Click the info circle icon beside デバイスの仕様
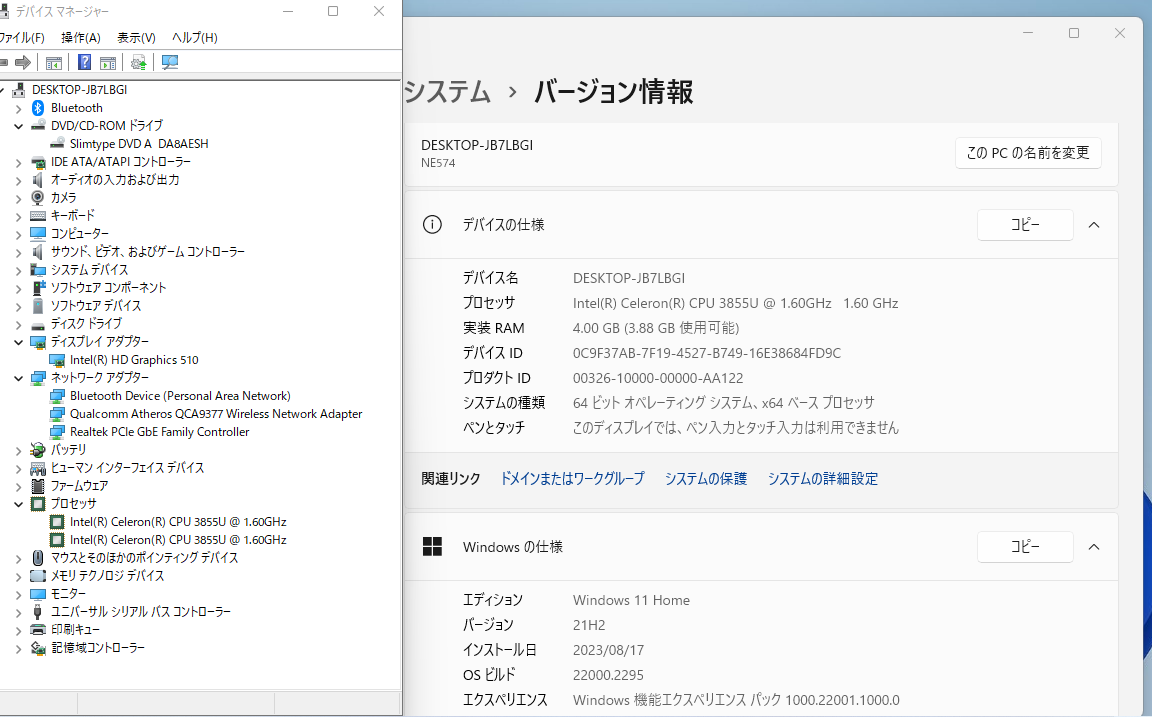The width and height of the screenshot is (1152, 717). (433, 225)
